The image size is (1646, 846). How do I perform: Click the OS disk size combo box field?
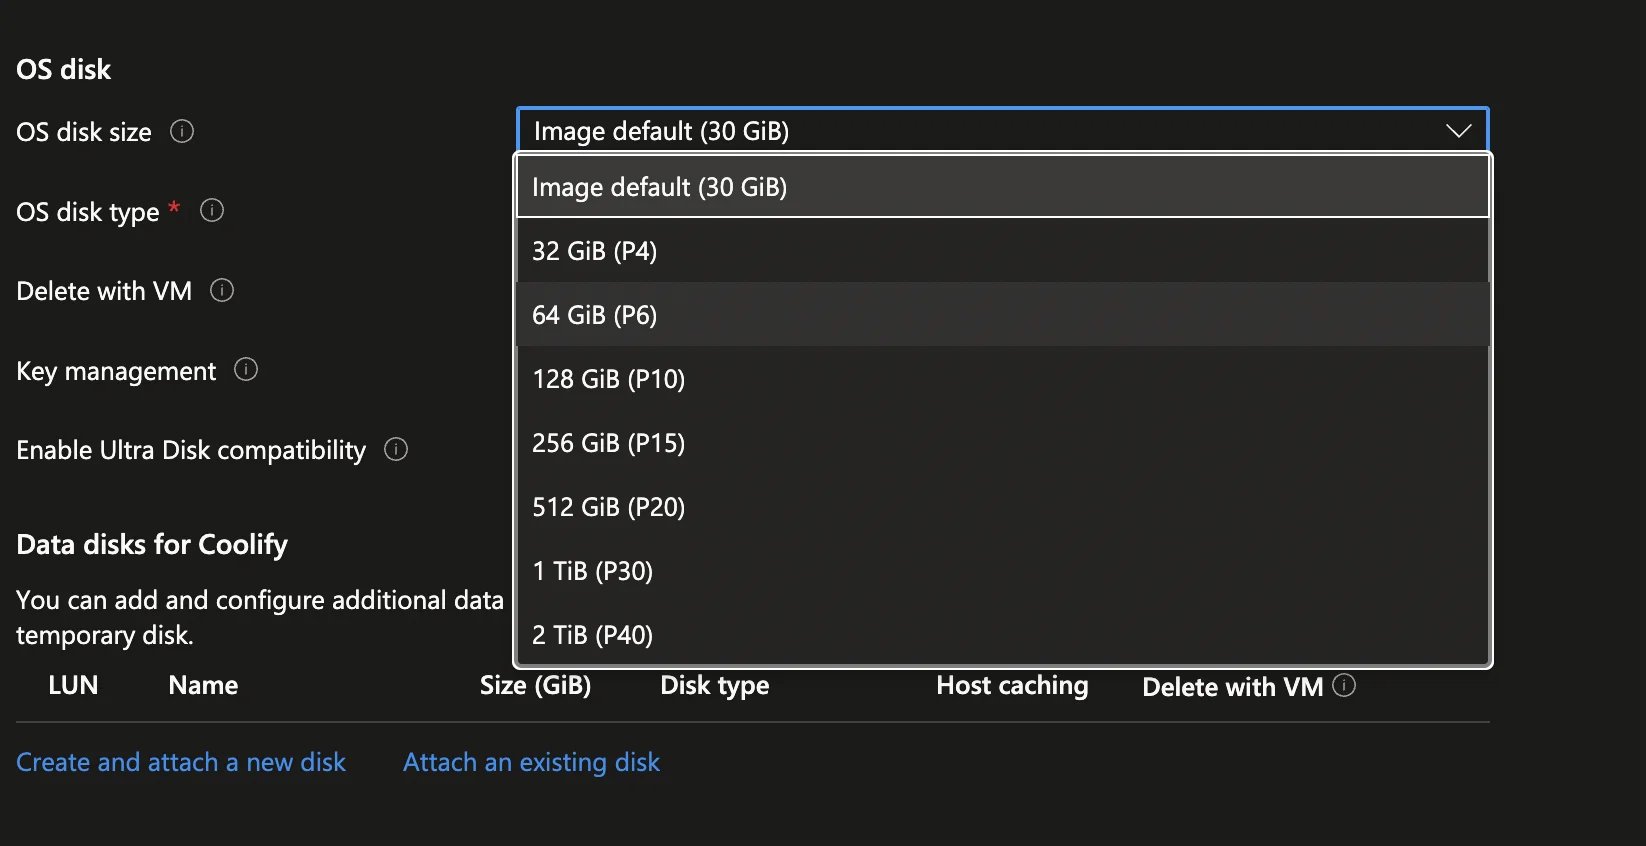(x=980, y=131)
